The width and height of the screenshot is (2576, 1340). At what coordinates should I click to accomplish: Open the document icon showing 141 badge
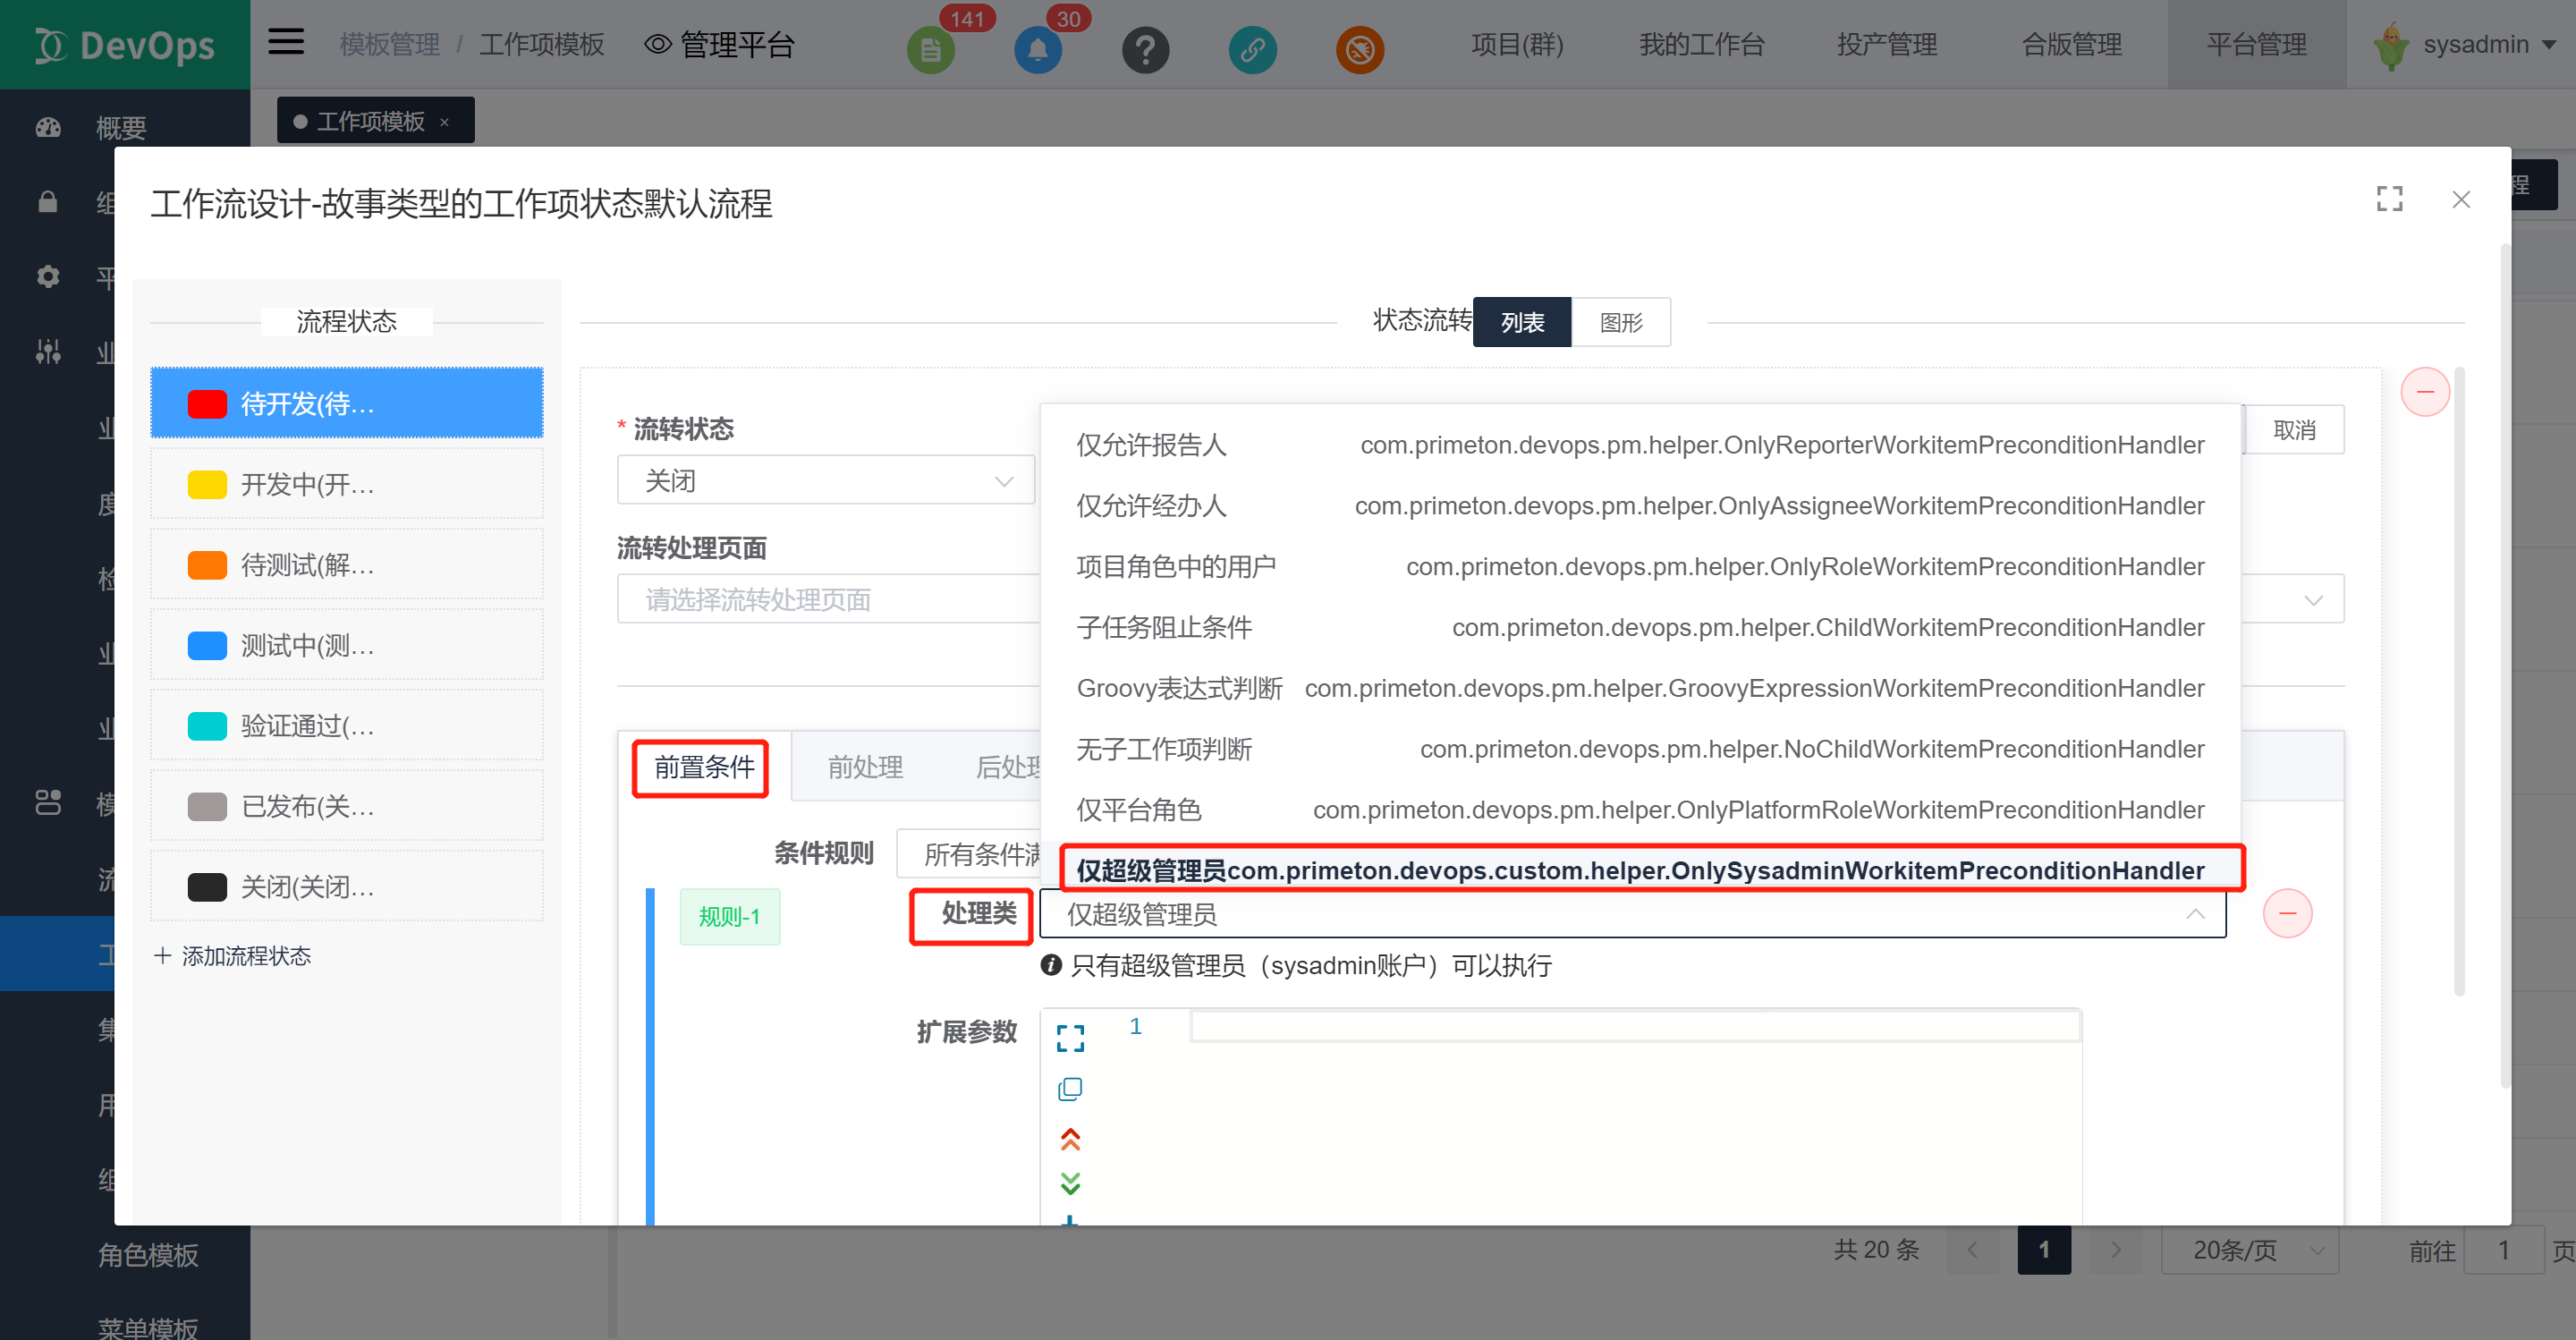[931, 48]
